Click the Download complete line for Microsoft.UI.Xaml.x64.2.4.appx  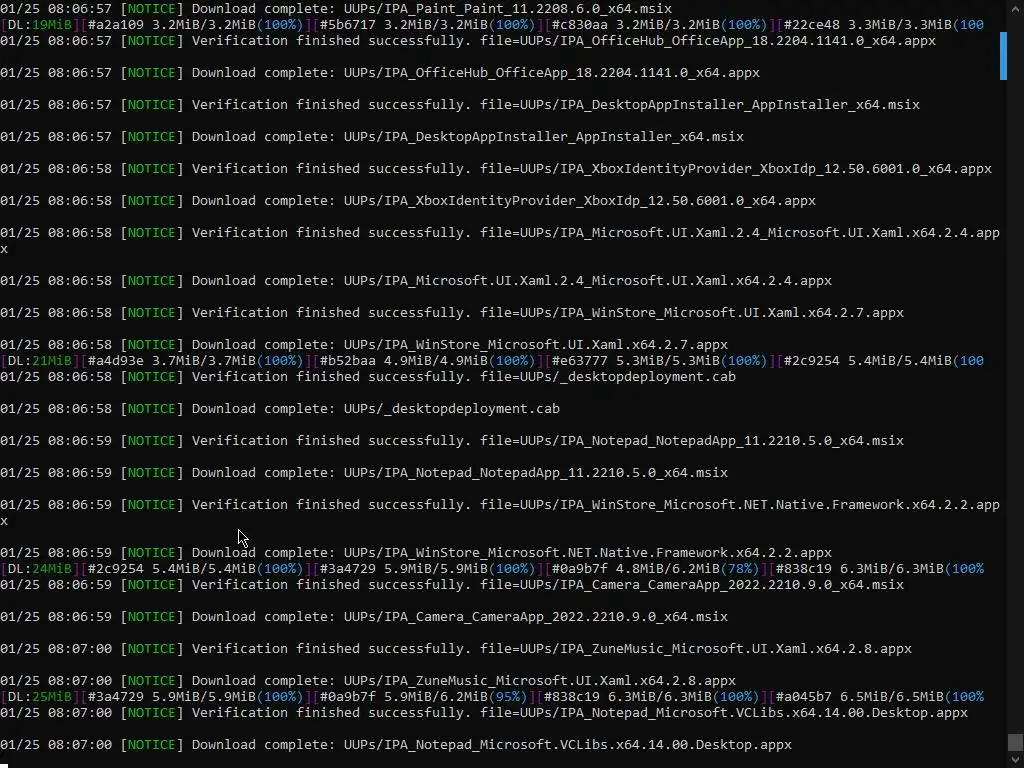[416, 281]
